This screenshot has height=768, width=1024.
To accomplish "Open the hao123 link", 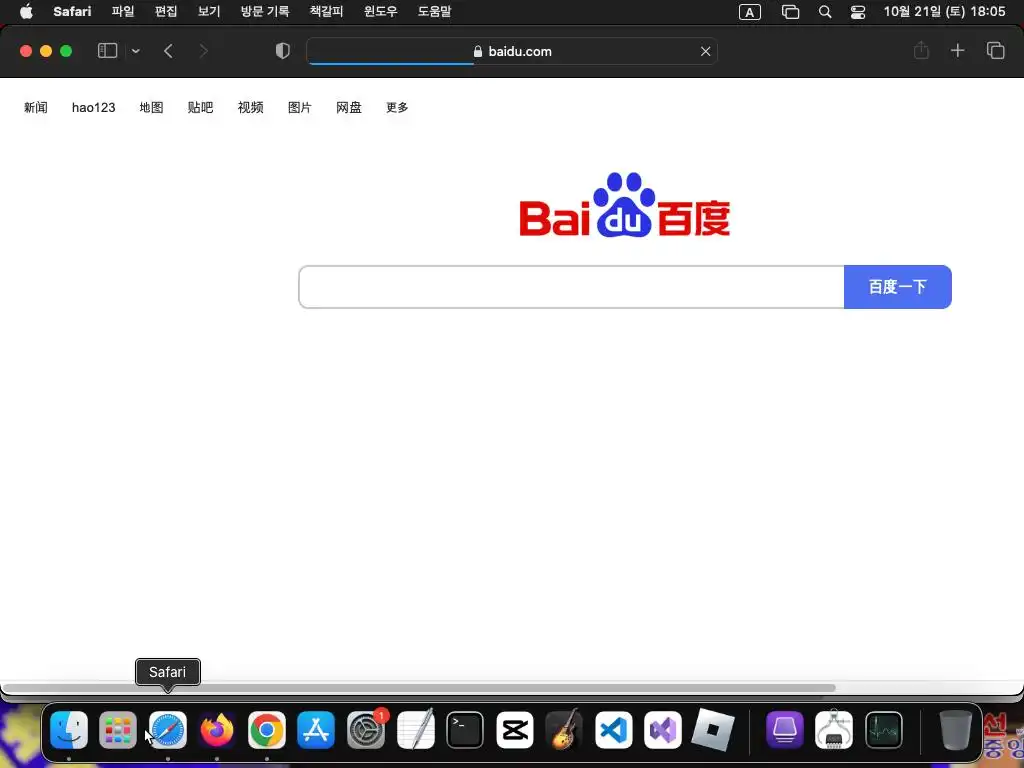I will 93,107.
